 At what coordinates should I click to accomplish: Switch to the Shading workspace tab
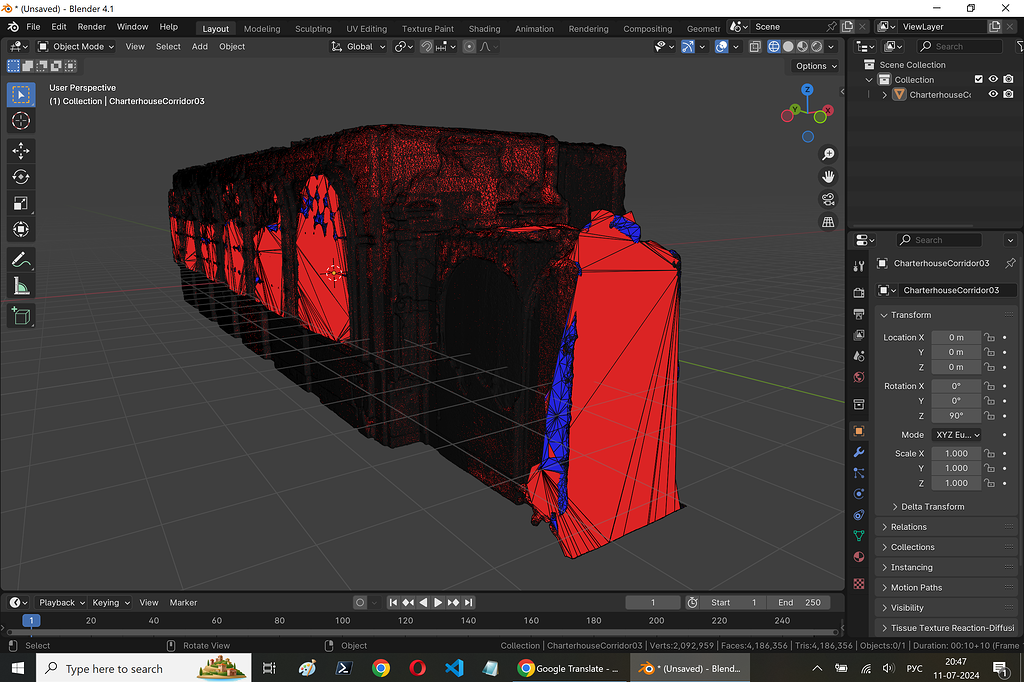click(484, 28)
